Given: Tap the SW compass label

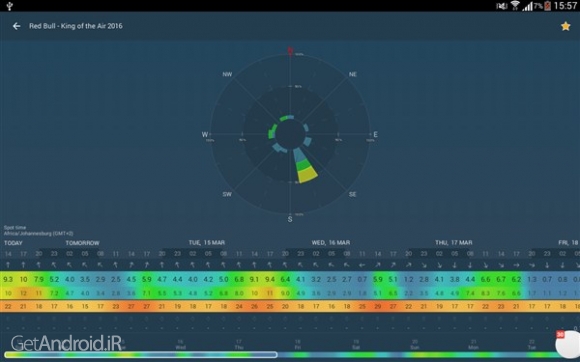Looking at the screenshot, I should 227,194.
